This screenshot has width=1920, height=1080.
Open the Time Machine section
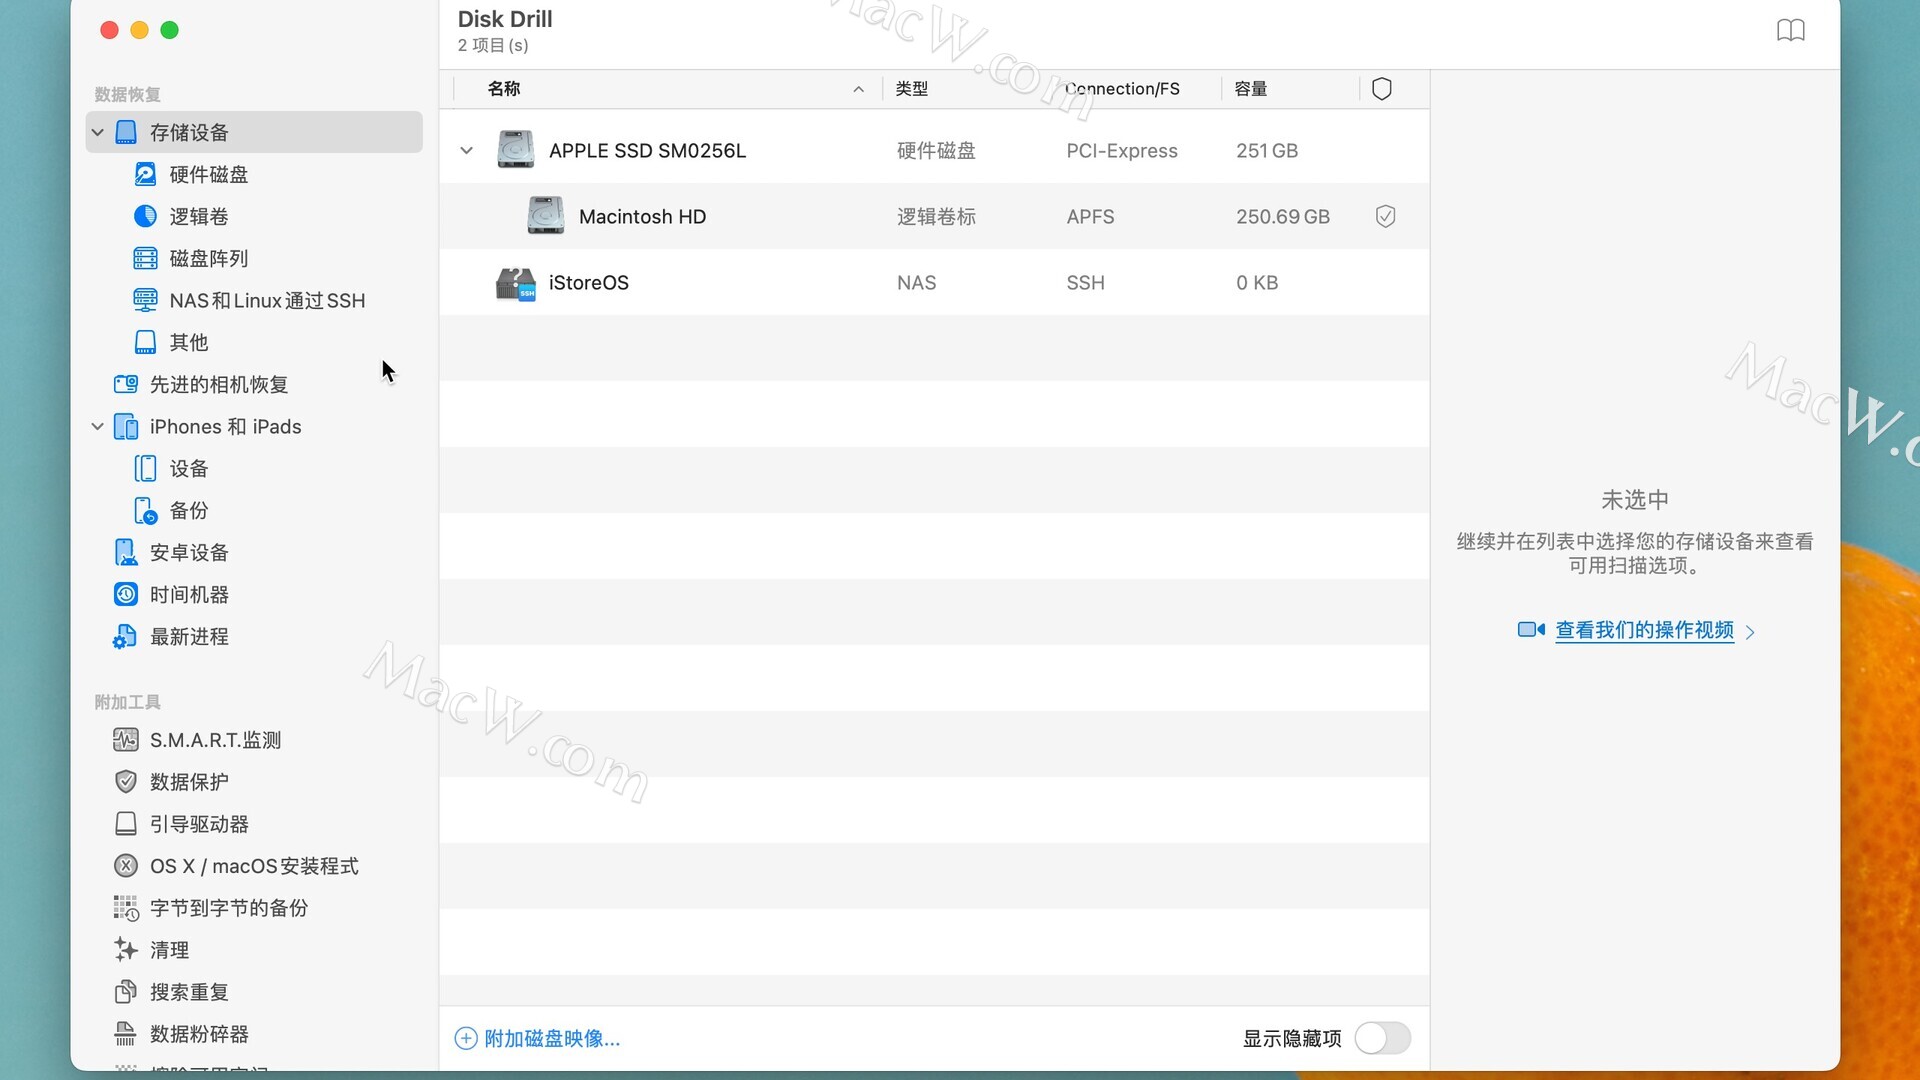point(188,594)
